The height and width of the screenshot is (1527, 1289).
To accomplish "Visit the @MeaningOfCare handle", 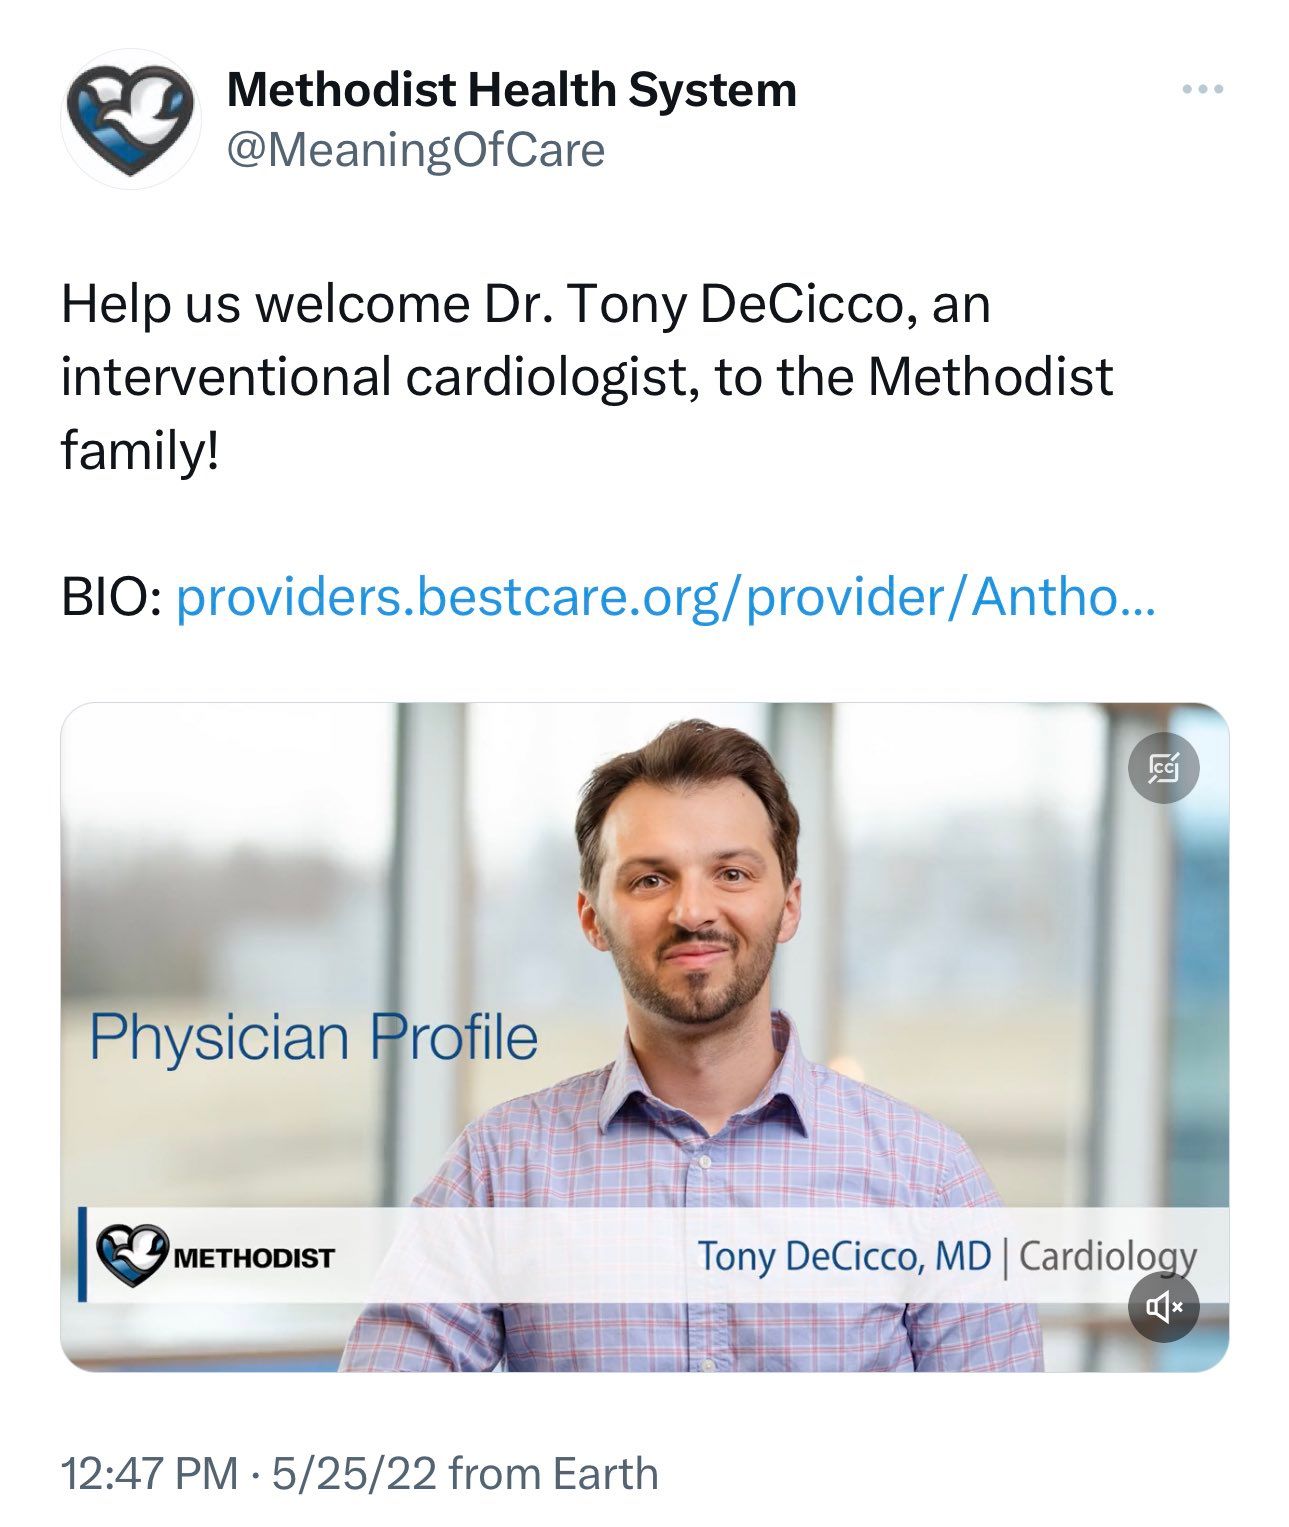I will (415, 151).
